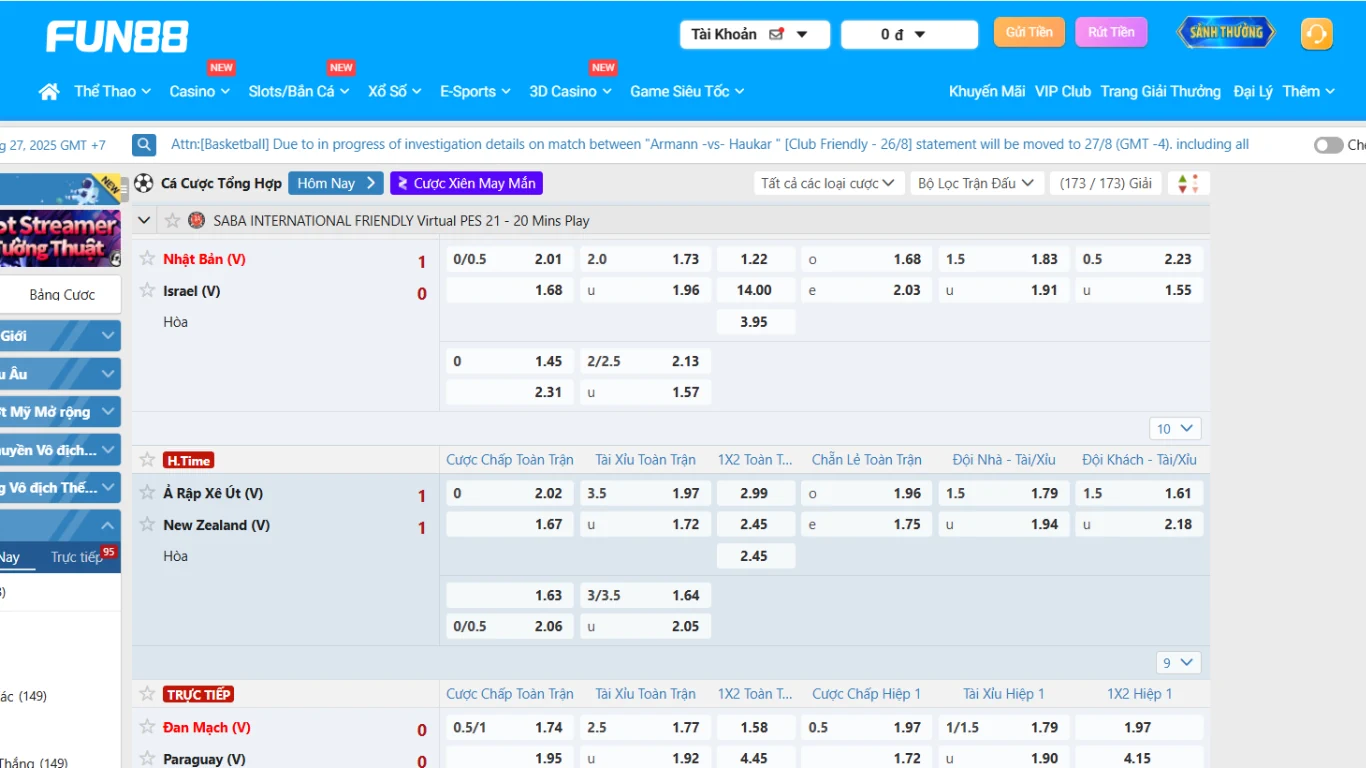Viewport: 1366px width, 768px height.
Task: Click the home icon in navigation bar
Action: (x=49, y=92)
